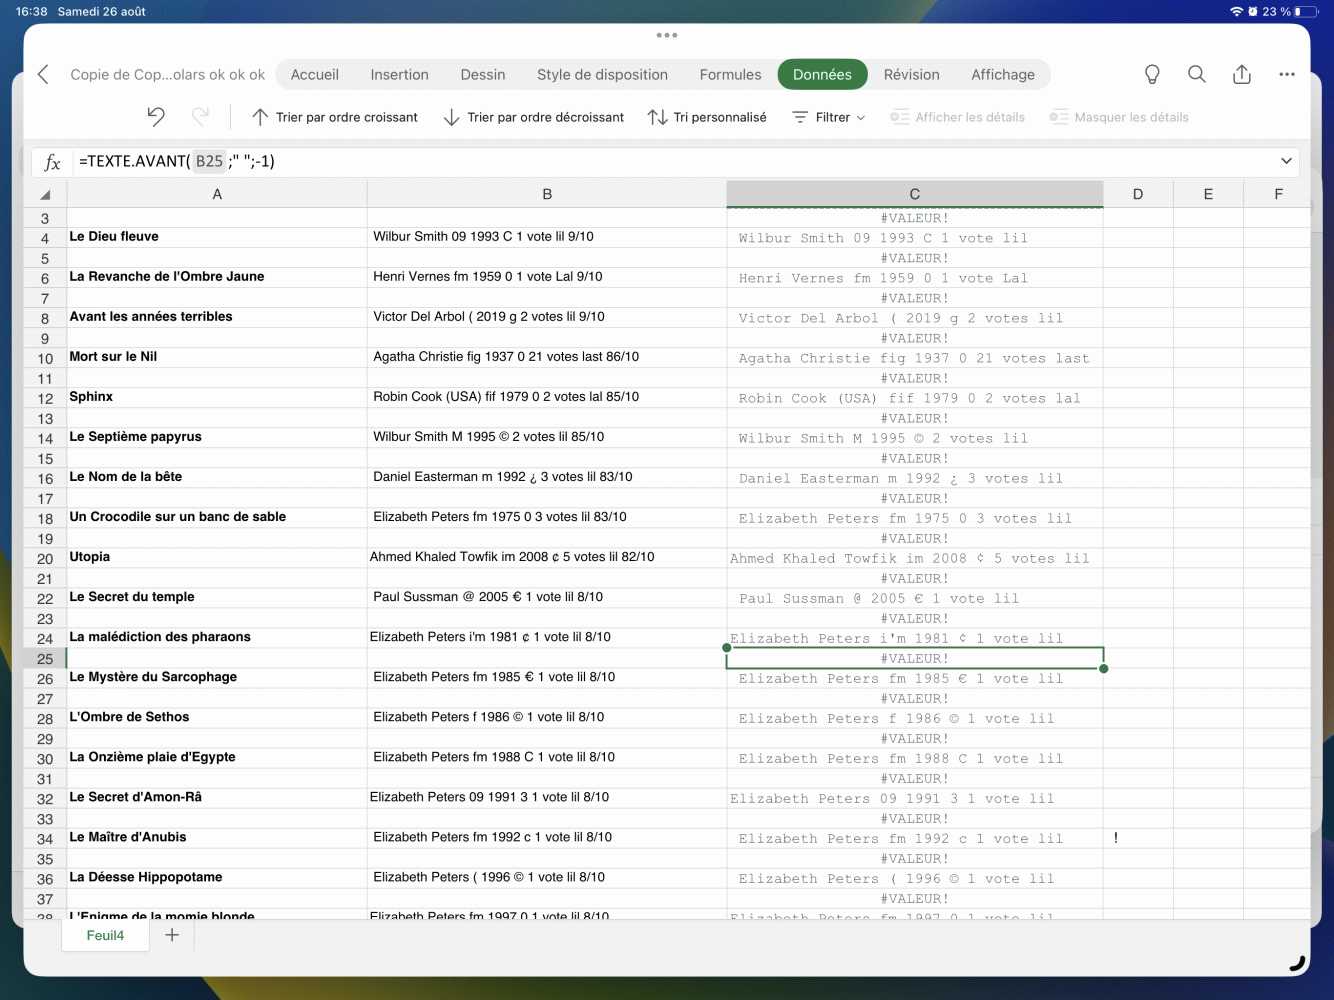Viewport: 1334px width, 1000px height.
Task: Select the Feuil4 sheet tab
Action: point(105,935)
